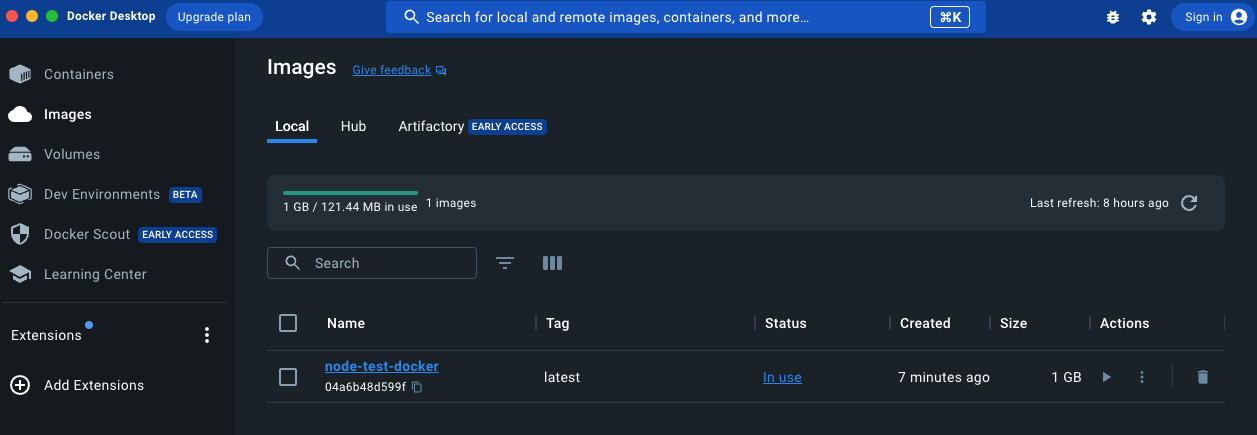
Task: Toggle the select-all images checkbox
Action: (x=288, y=323)
